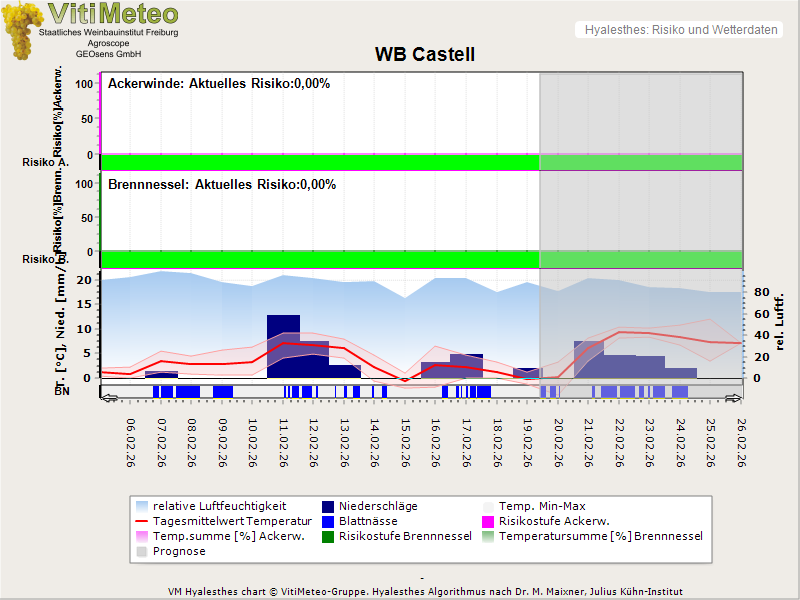Click the Risikostufe Brennnessel green legend icon
The image size is (800, 600).
327,536
